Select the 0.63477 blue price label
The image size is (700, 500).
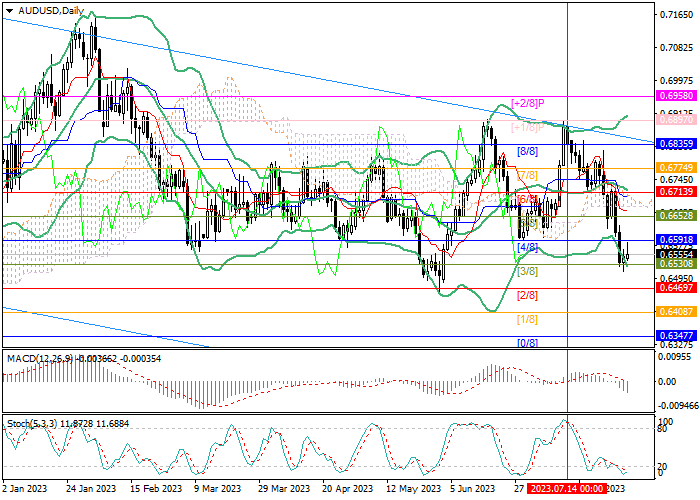pos(676,336)
